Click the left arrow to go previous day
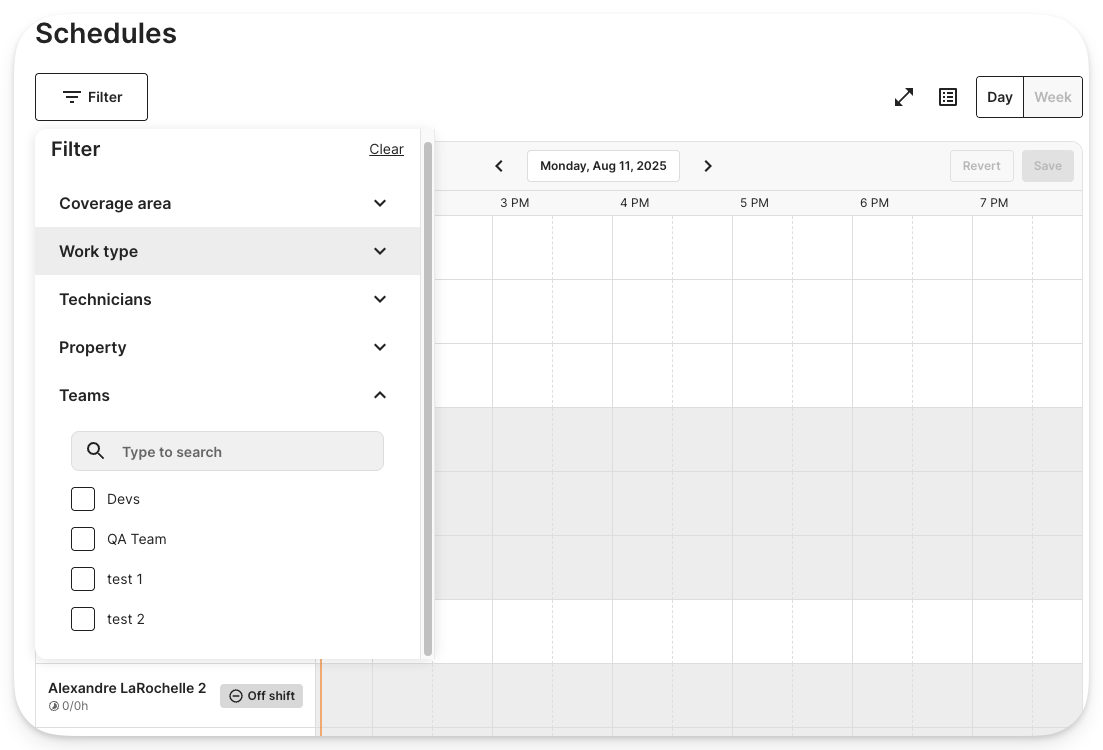This screenshot has width=1103, height=750. click(x=499, y=165)
